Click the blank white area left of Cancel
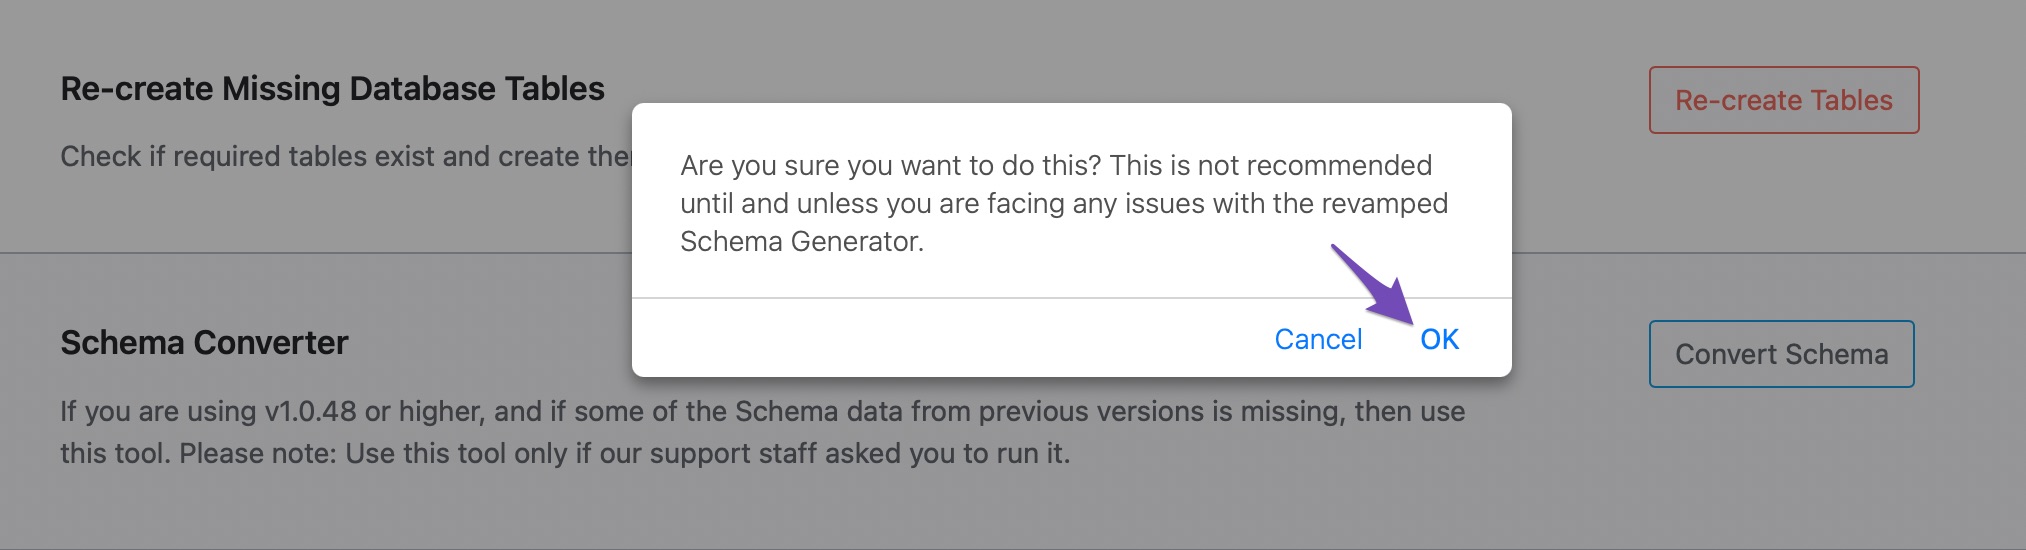Screen dimensions: 2026x550 (950, 340)
